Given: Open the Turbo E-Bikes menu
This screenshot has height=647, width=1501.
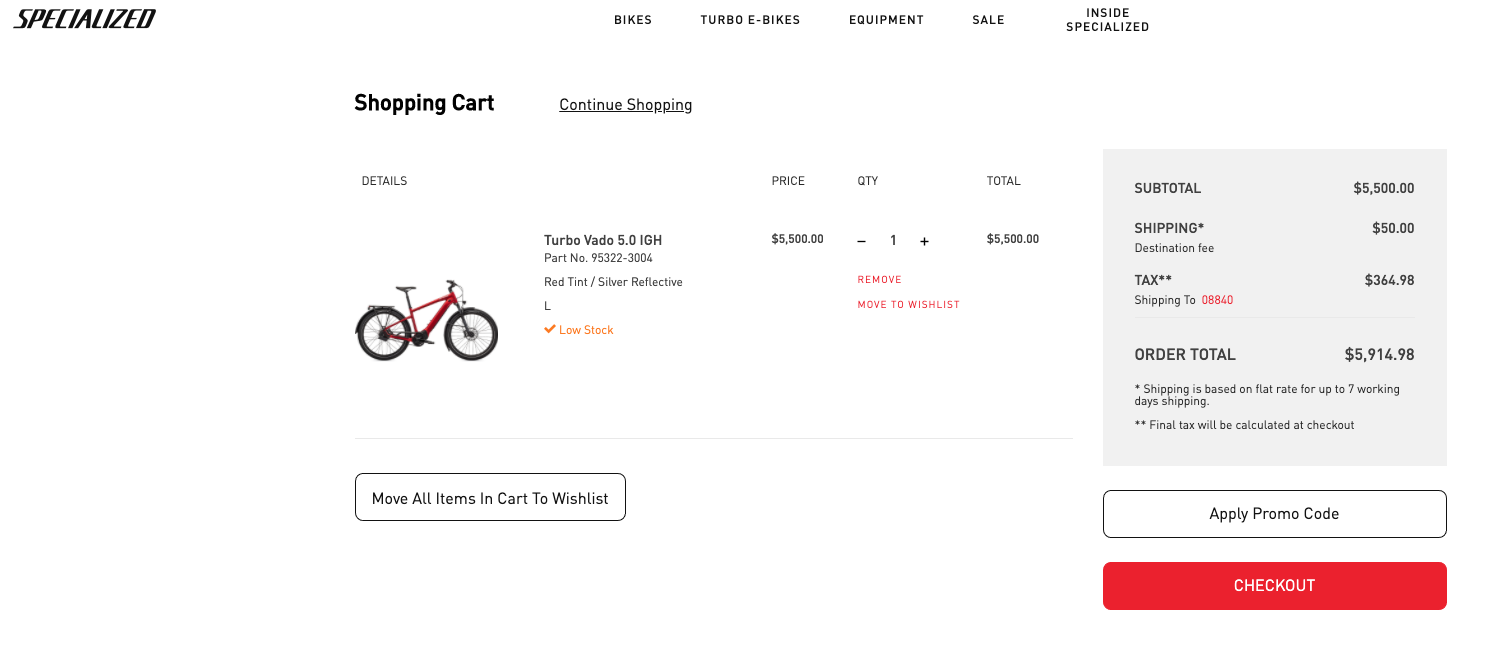Looking at the screenshot, I should pos(750,20).
